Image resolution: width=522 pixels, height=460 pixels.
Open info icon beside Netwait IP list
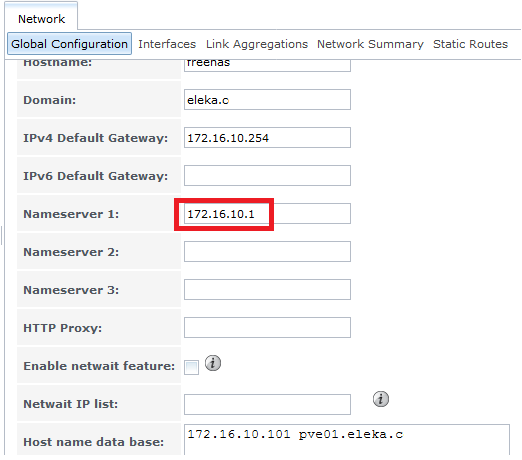(381, 399)
